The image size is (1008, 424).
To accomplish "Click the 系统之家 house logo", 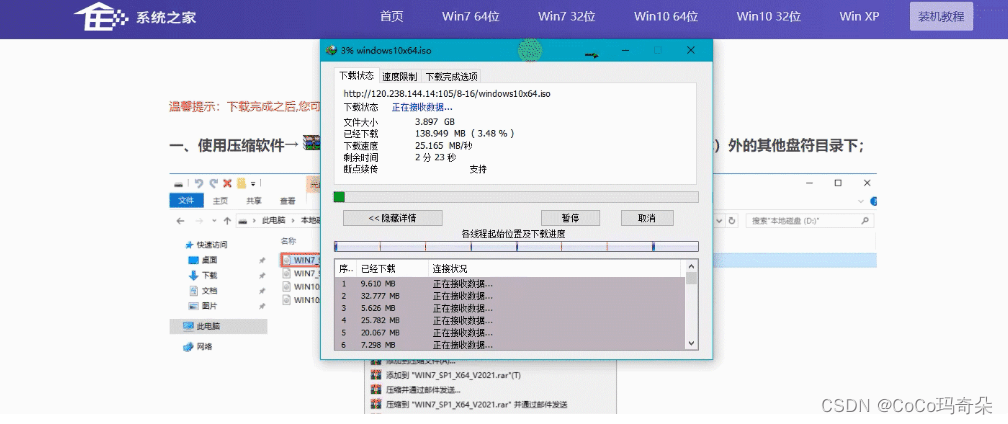I will (x=101, y=17).
